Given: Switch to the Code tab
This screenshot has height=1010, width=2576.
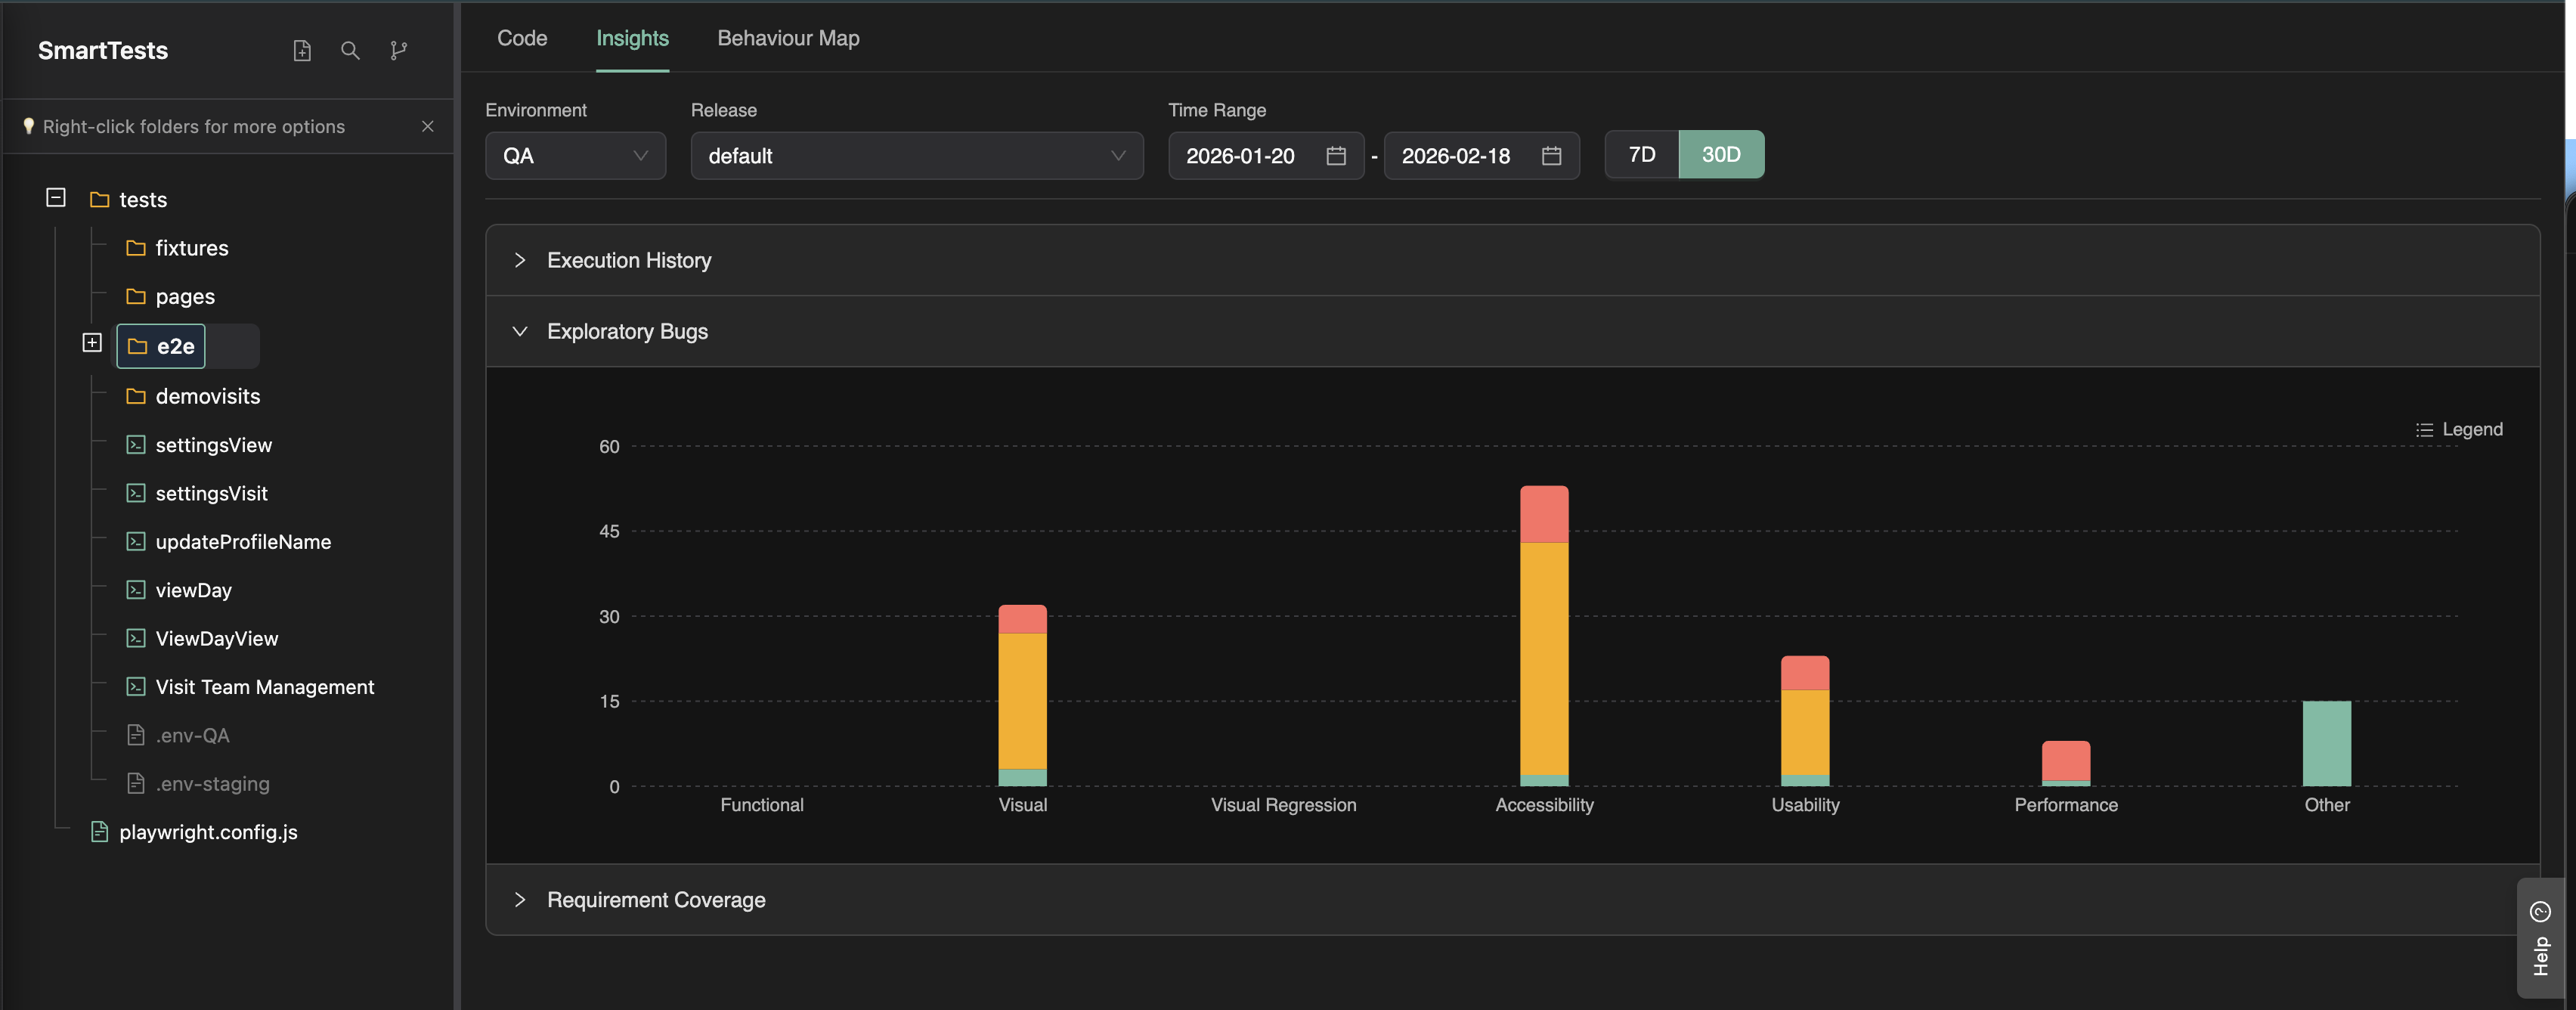Looking at the screenshot, I should (x=522, y=38).
